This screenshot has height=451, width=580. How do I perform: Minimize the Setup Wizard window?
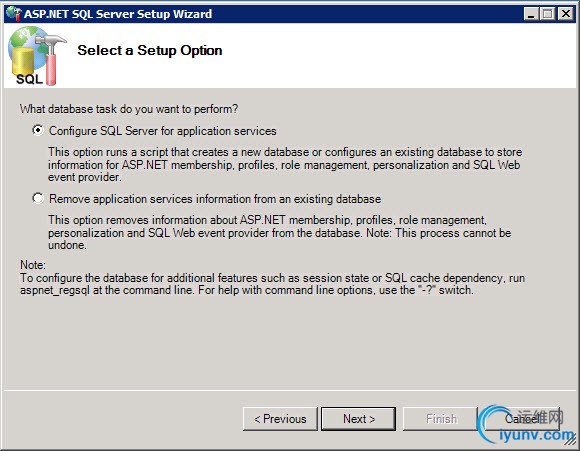point(532,14)
